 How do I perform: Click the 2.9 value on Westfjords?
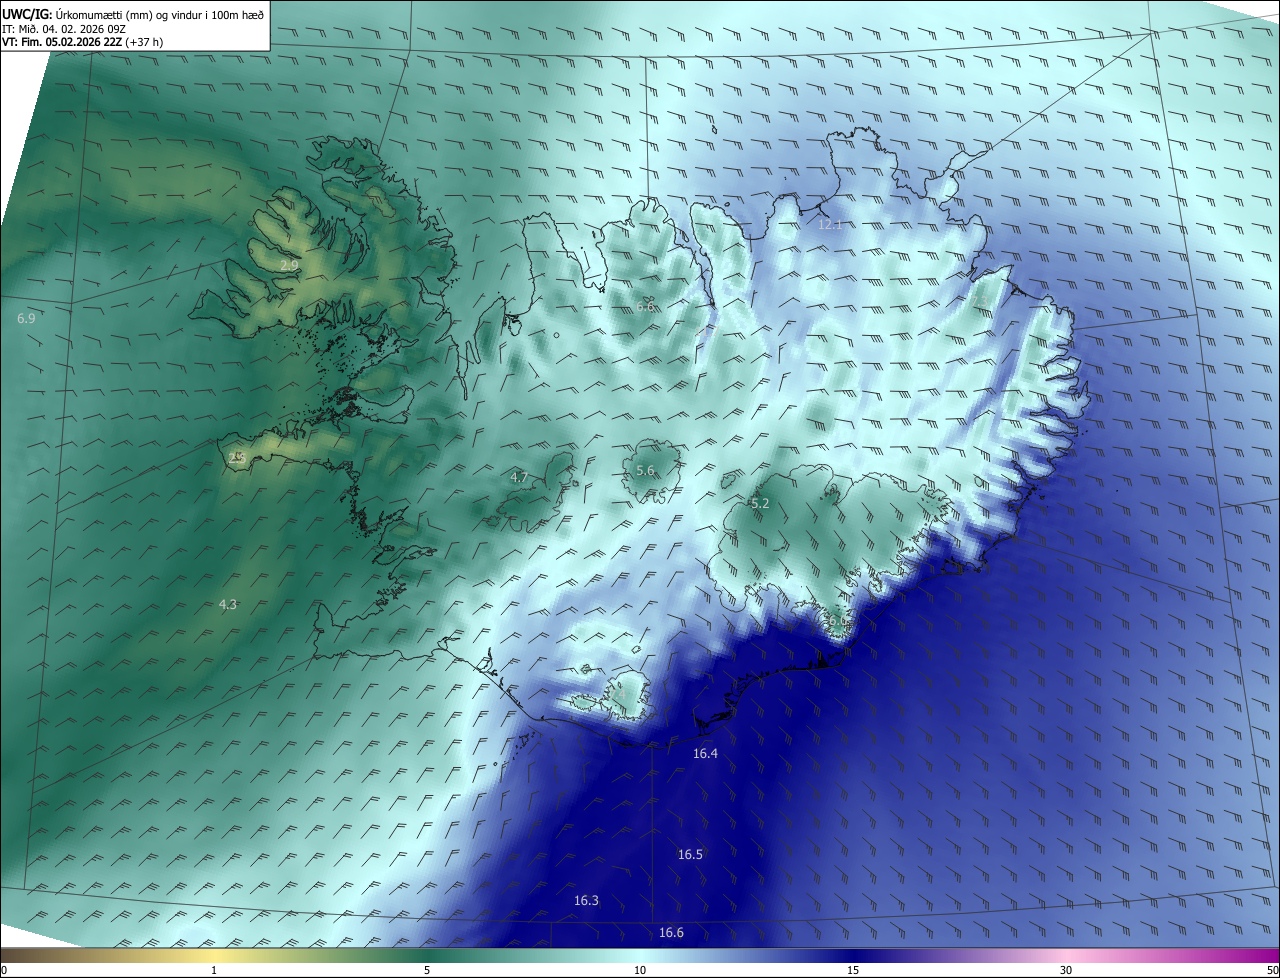click(289, 265)
